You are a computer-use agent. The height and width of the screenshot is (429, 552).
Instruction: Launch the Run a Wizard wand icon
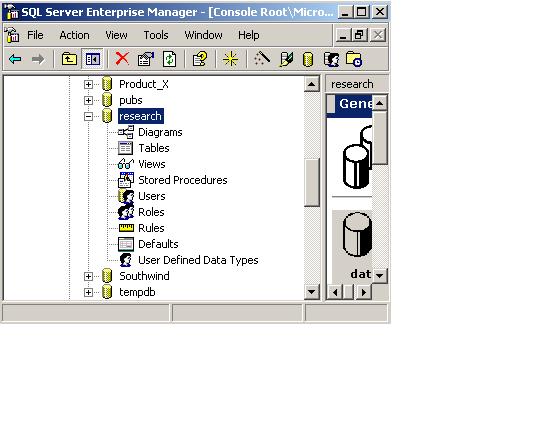click(x=262, y=59)
